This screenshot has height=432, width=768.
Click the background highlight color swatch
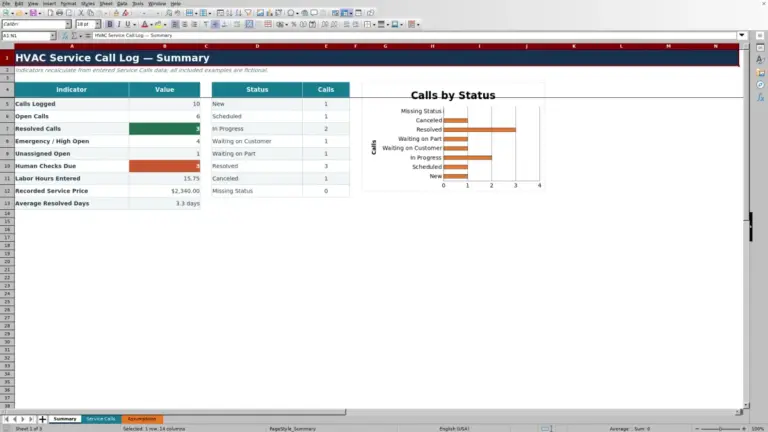coord(158,24)
